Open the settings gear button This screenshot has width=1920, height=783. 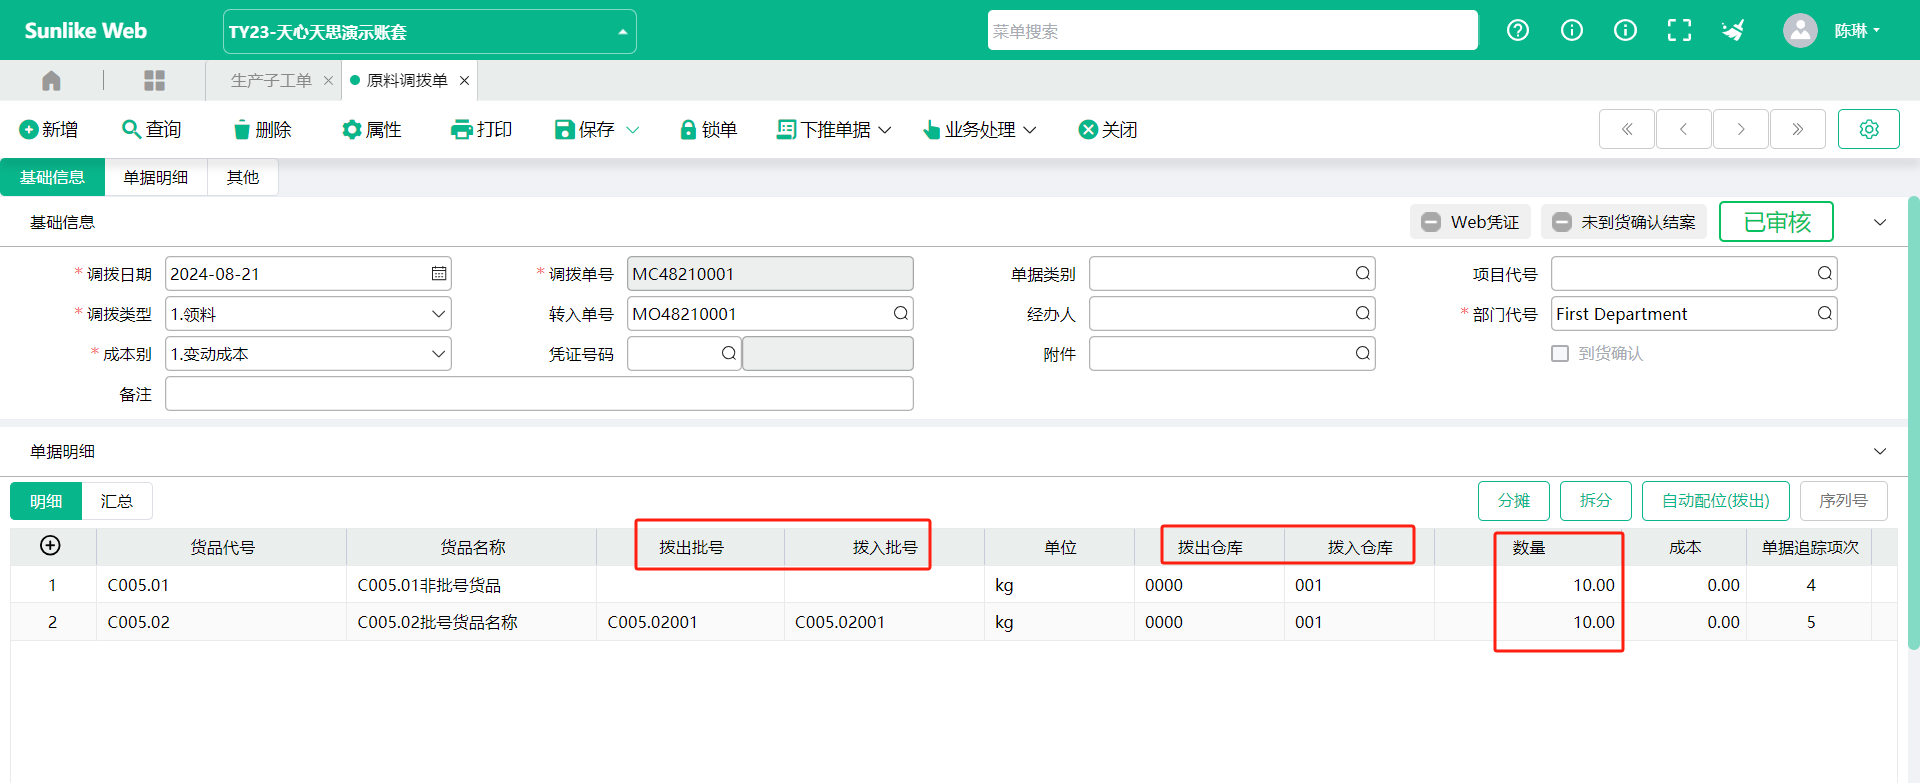tap(1868, 129)
